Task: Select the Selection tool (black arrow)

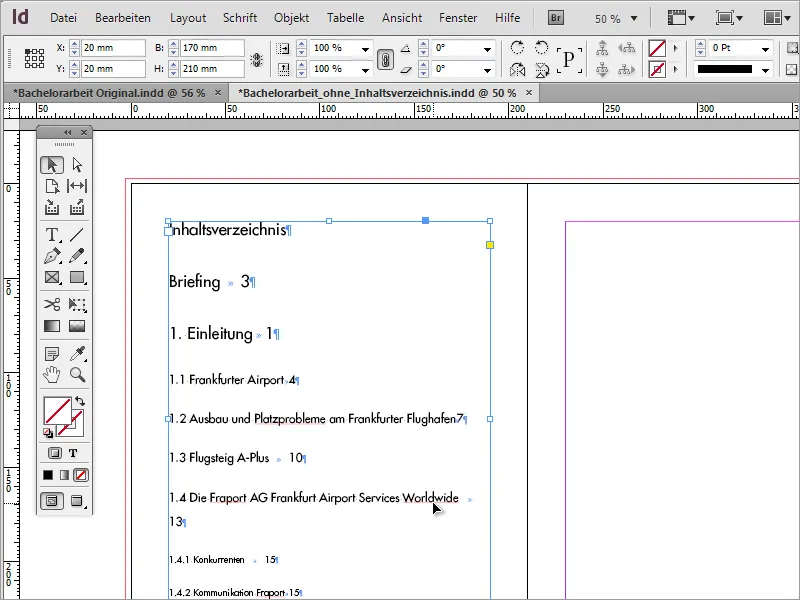Action: pos(52,165)
